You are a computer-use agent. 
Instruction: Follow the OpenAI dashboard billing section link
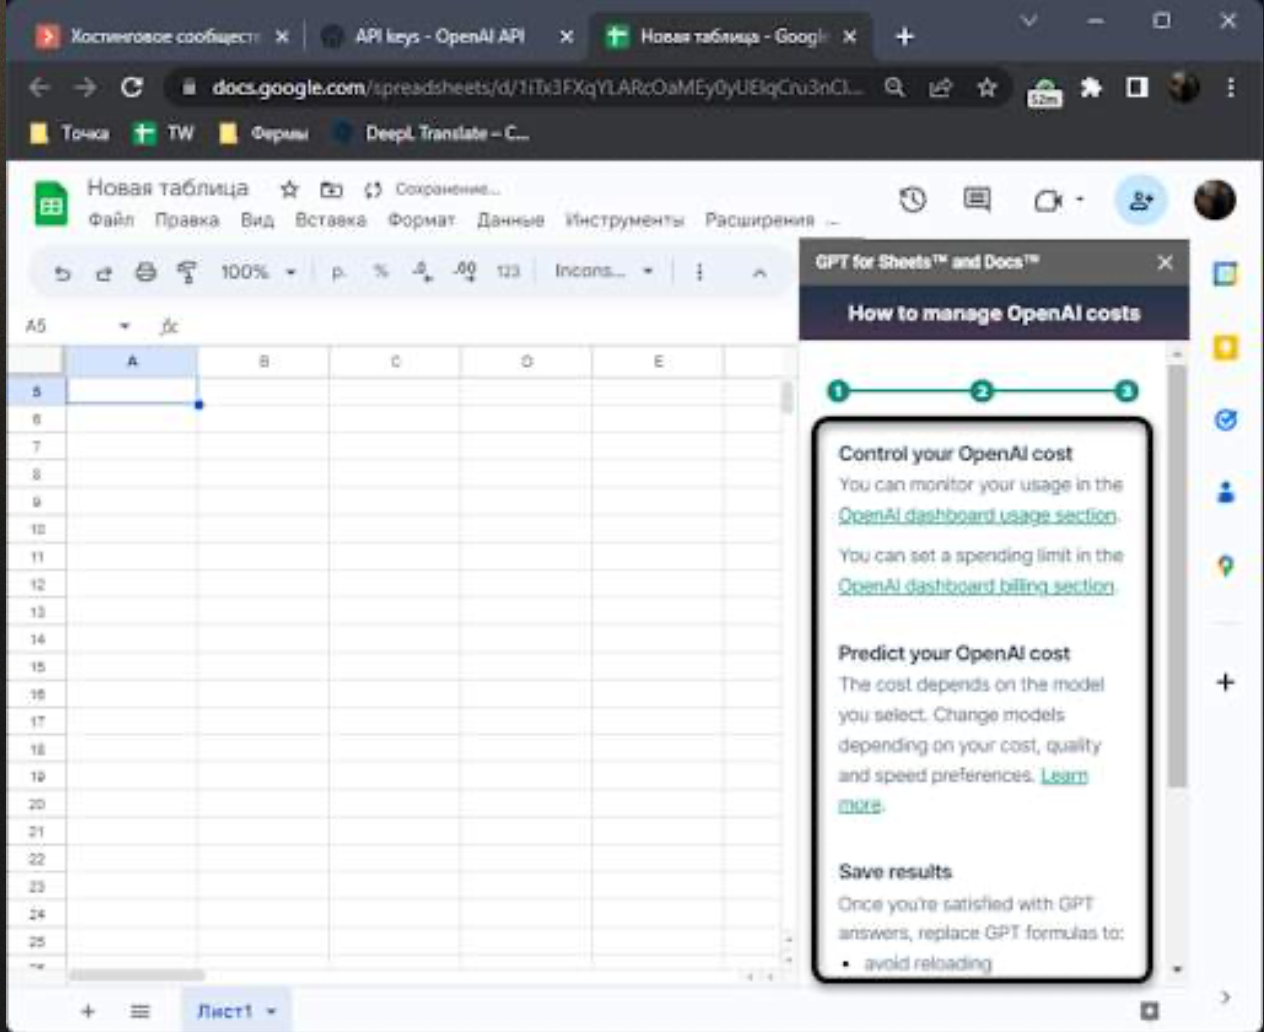(x=976, y=586)
